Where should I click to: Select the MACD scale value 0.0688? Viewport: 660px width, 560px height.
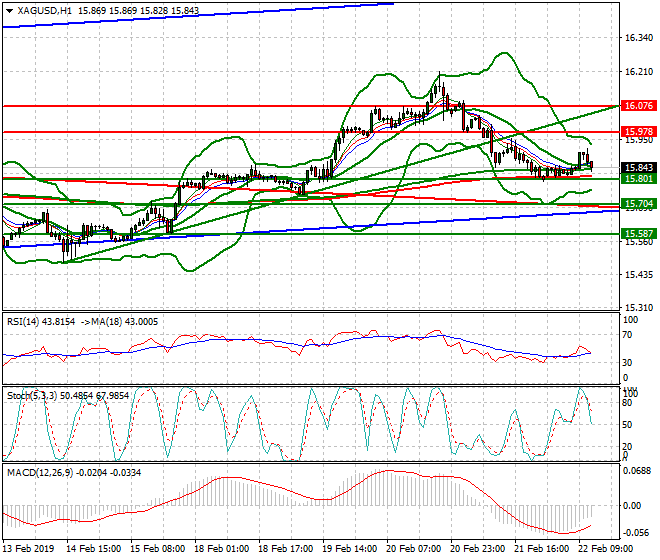(x=637, y=471)
